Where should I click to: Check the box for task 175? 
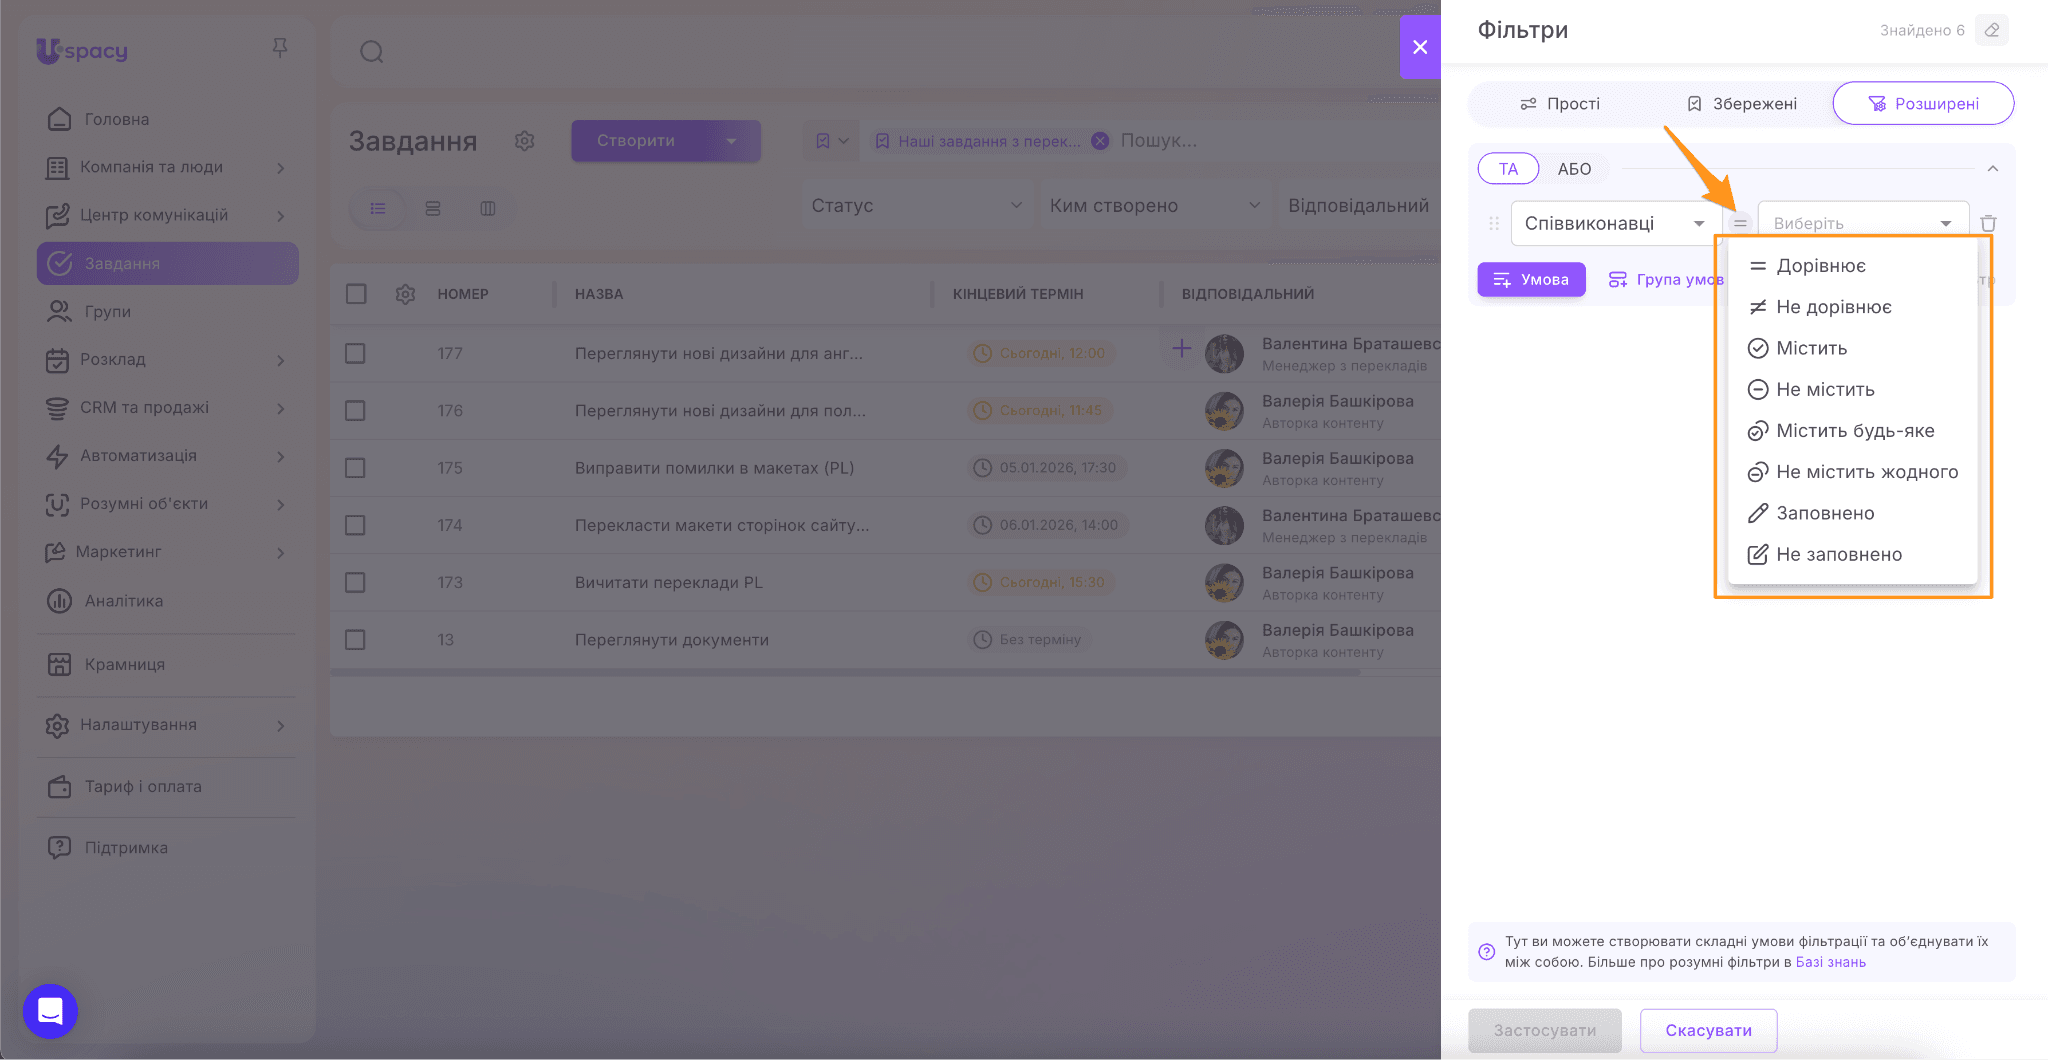[355, 468]
